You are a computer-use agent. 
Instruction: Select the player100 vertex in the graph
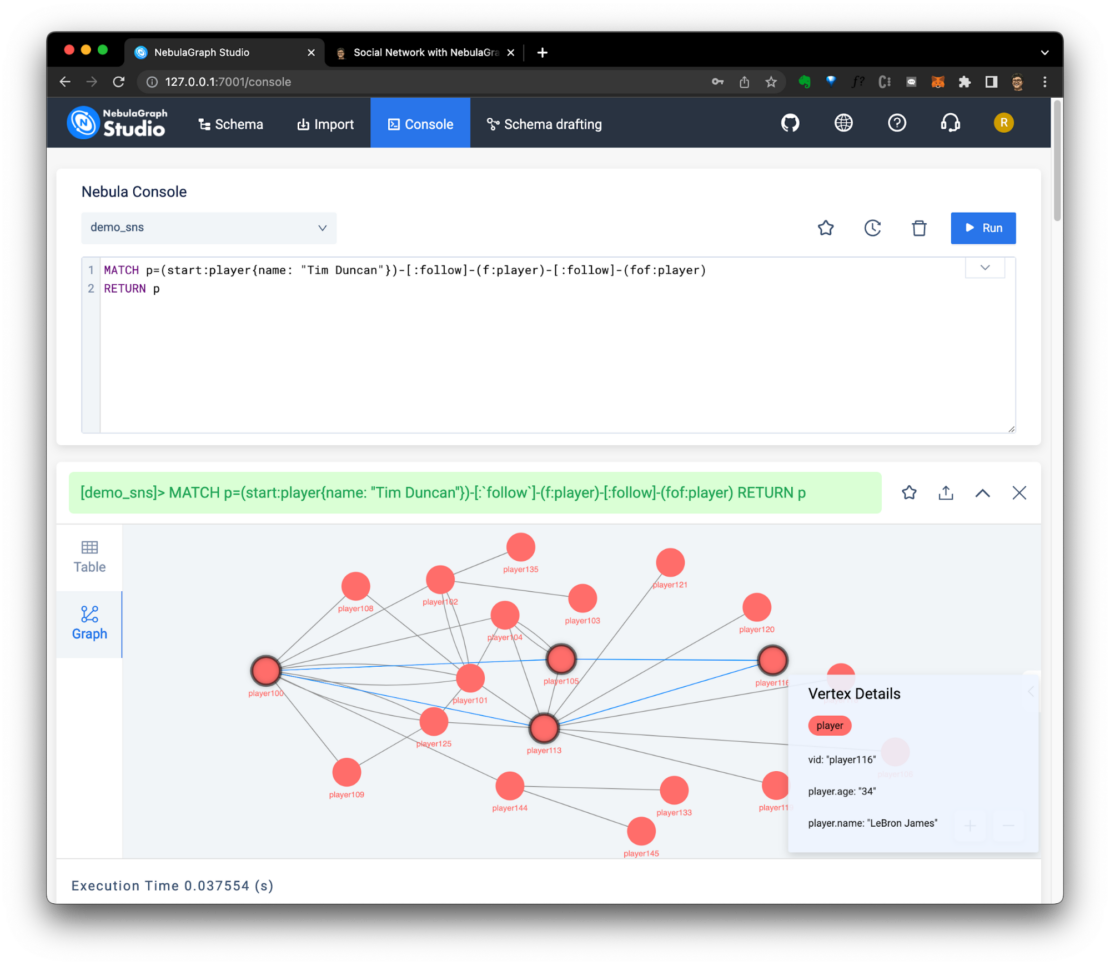265,670
